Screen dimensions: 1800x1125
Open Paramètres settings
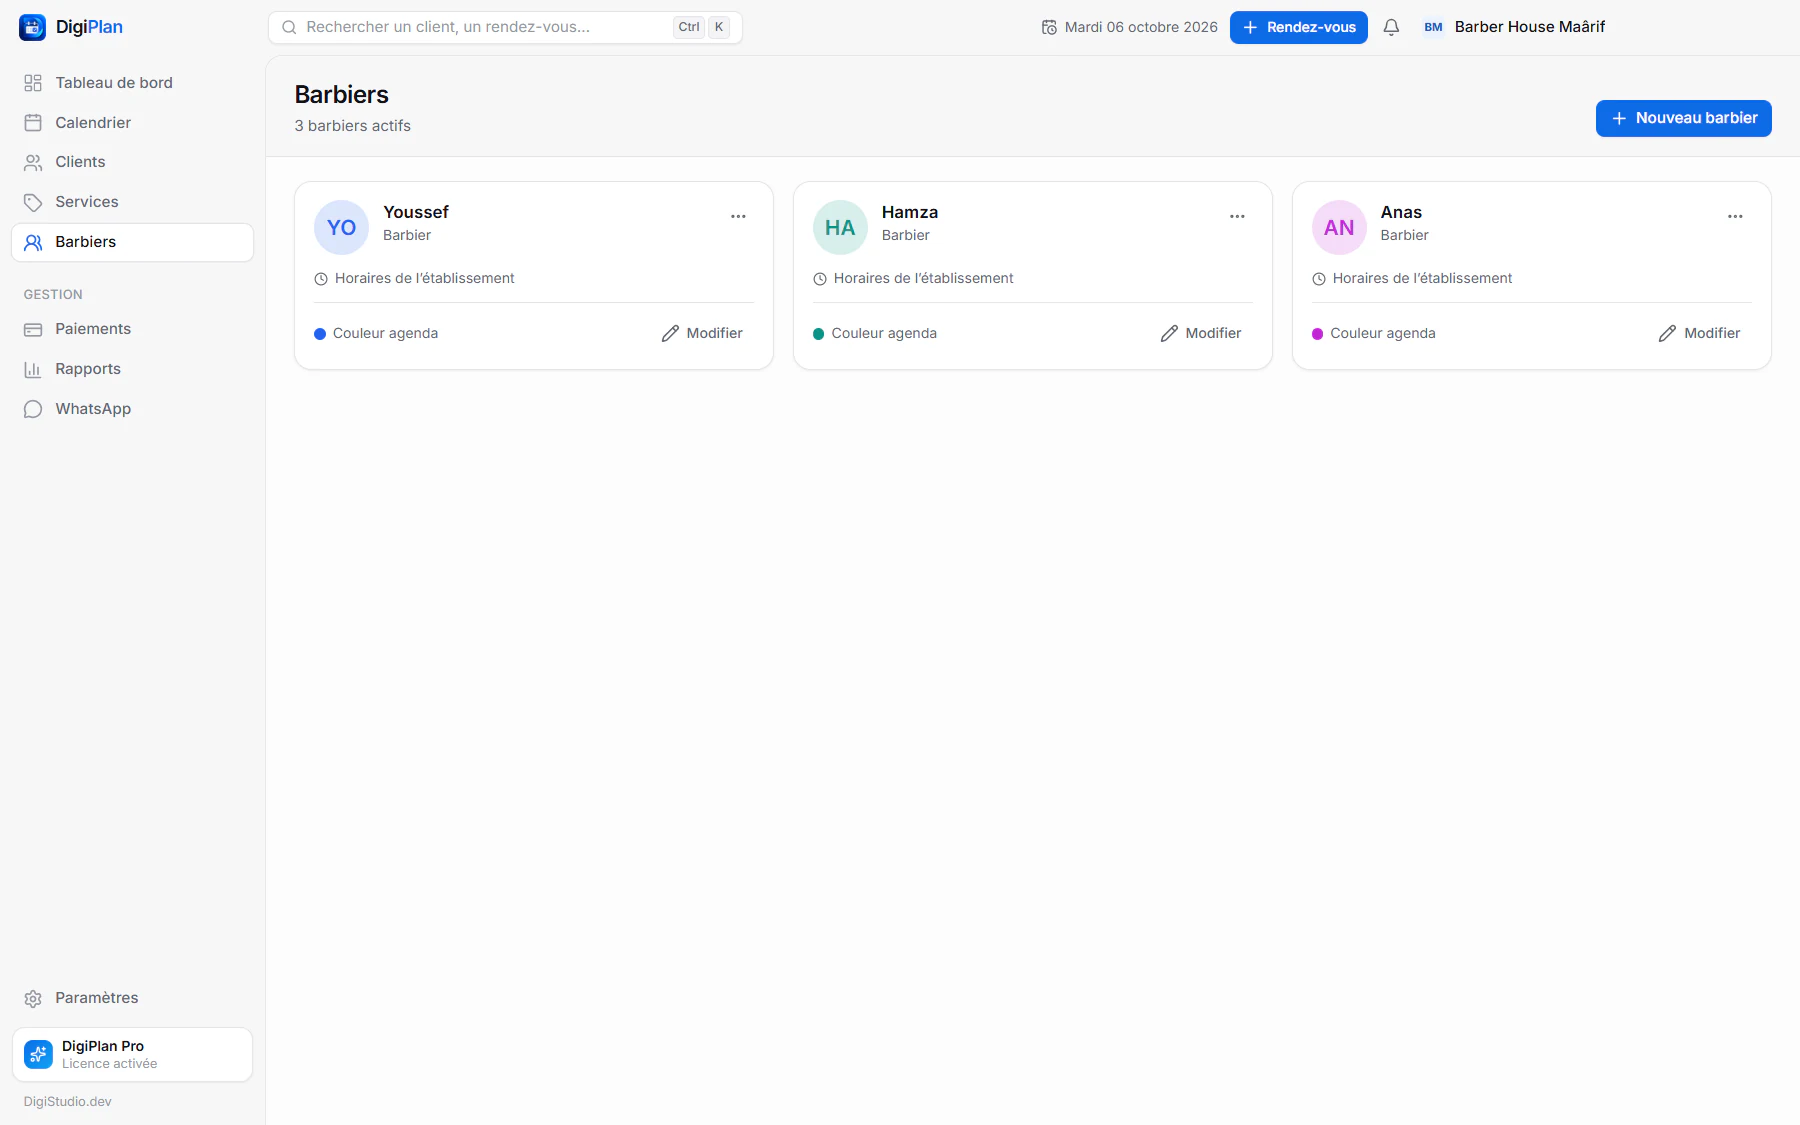click(132, 998)
